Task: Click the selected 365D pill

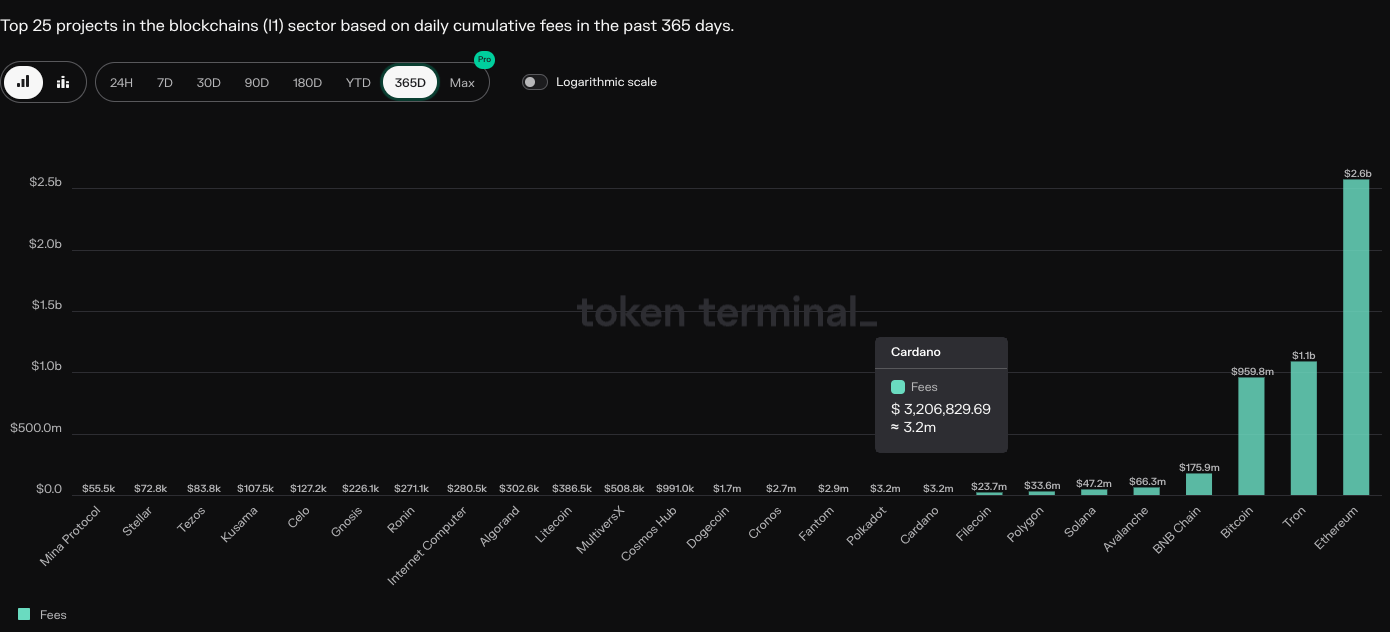Action: 409,82
